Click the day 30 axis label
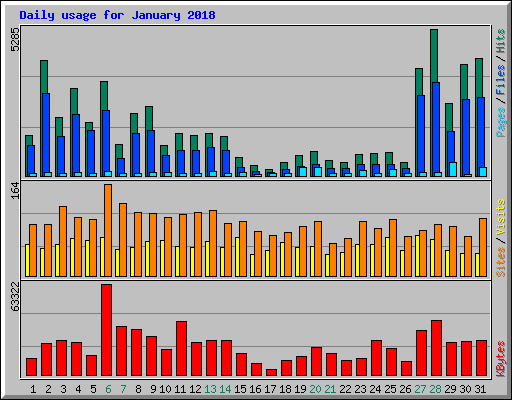Viewport: 512px width, 400px height. point(465,389)
